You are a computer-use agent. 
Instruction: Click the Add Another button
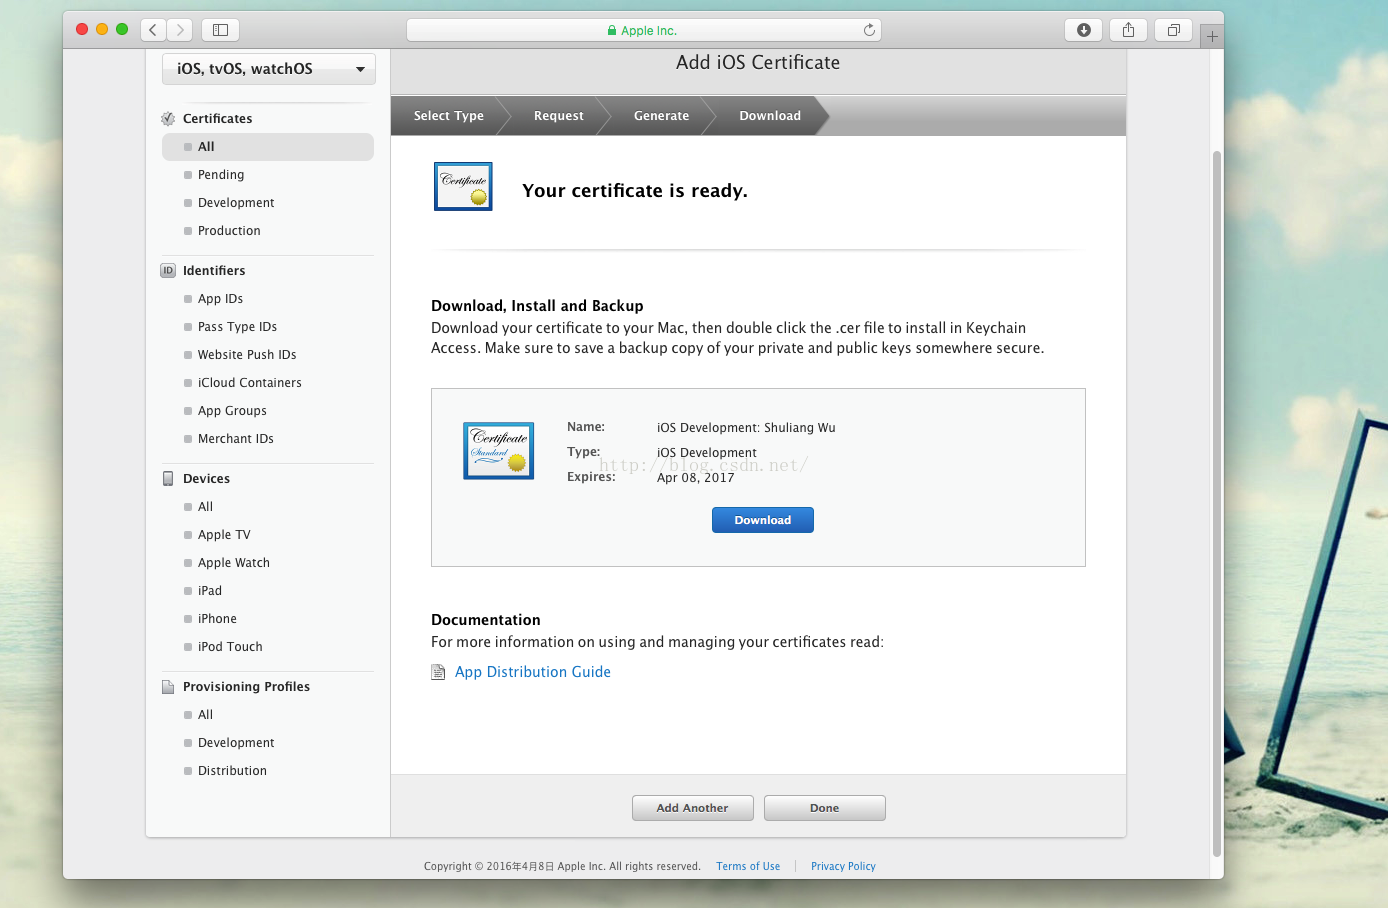693,808
